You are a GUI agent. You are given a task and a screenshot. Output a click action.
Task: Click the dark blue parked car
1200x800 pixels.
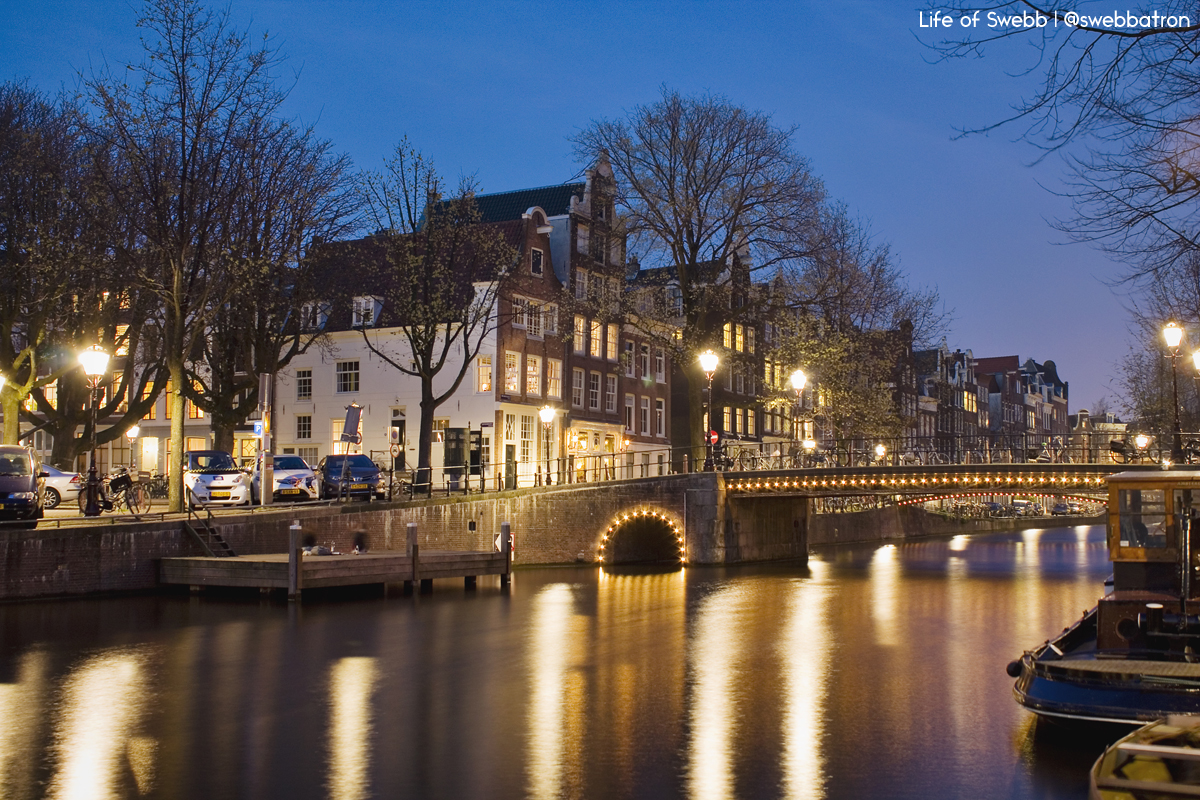click(349, 476)
